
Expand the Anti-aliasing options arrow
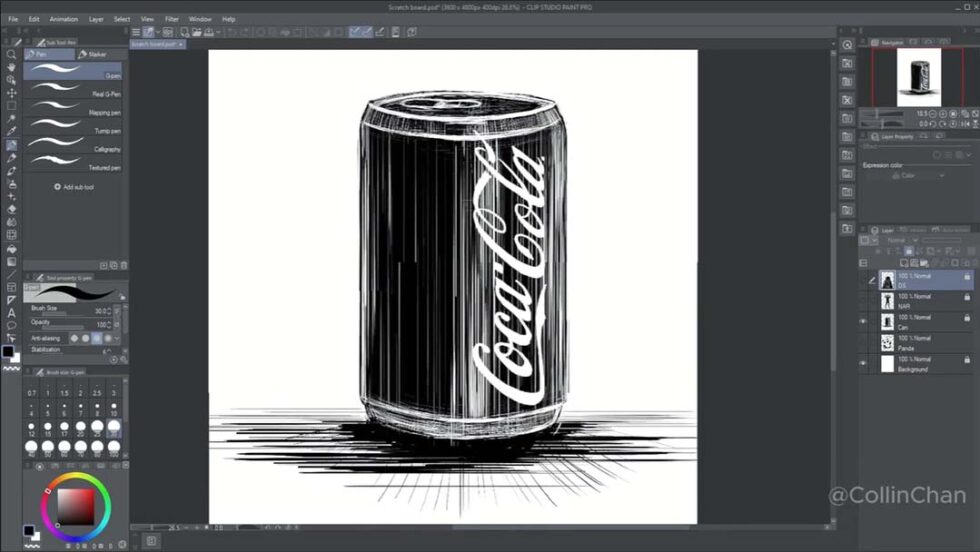(117, 338)
